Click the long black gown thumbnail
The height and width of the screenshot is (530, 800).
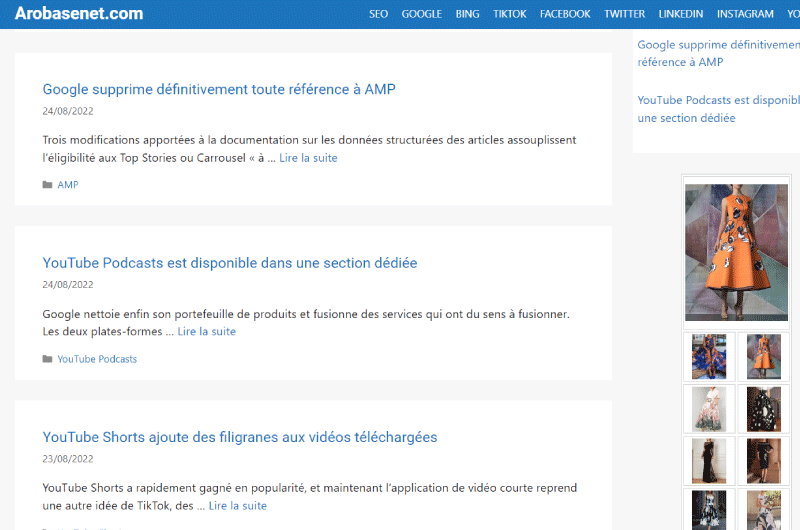[709, 461]
